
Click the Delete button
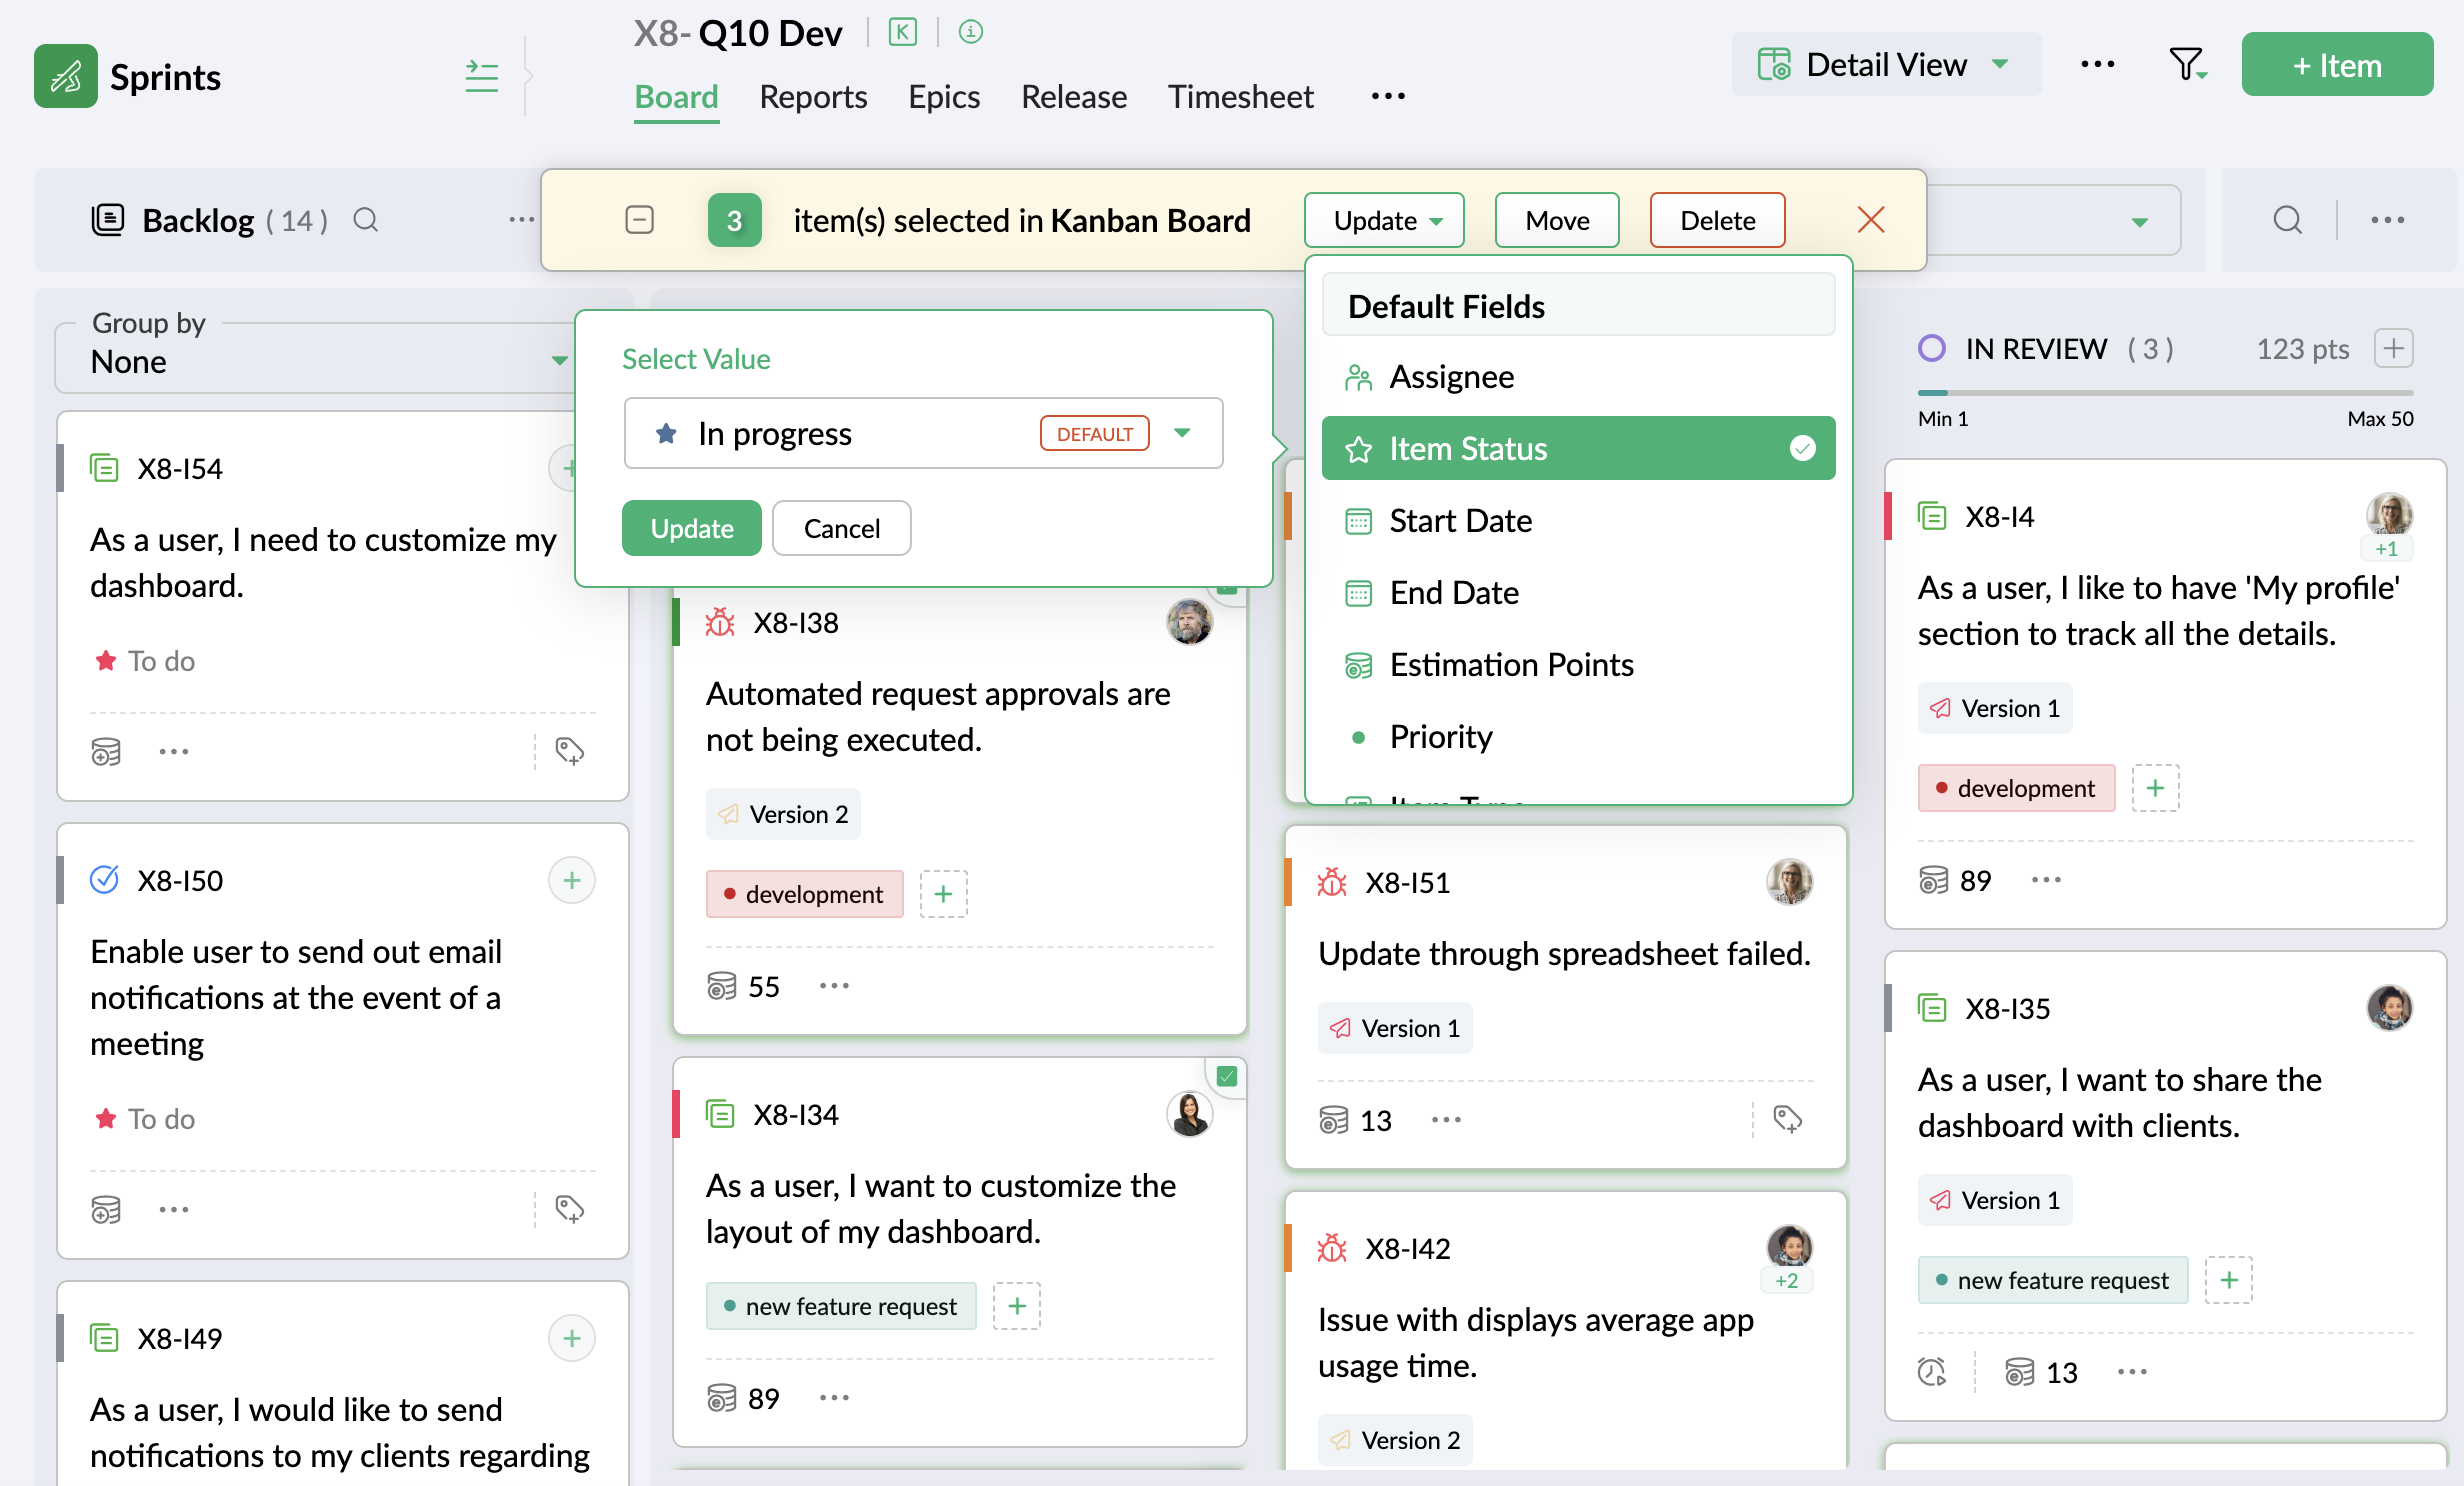tap(1716, 220)
